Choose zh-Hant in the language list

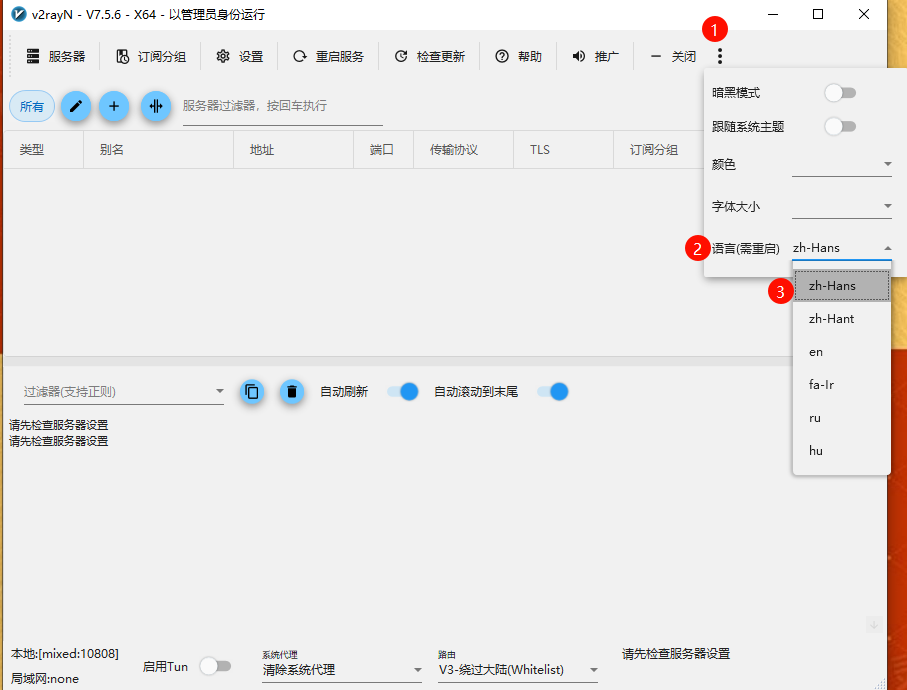tap(832, 319)
